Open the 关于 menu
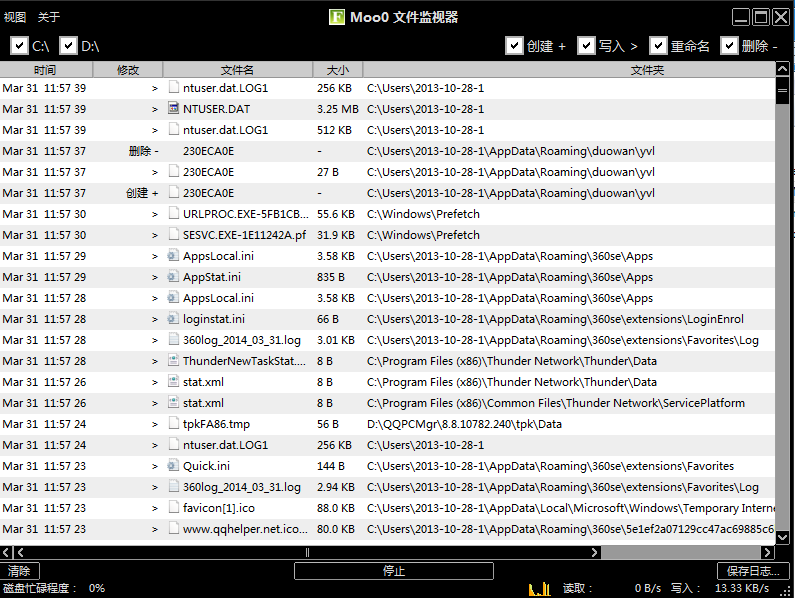The height and width of the screenshot is (598, 795). [x=49, y=17]
